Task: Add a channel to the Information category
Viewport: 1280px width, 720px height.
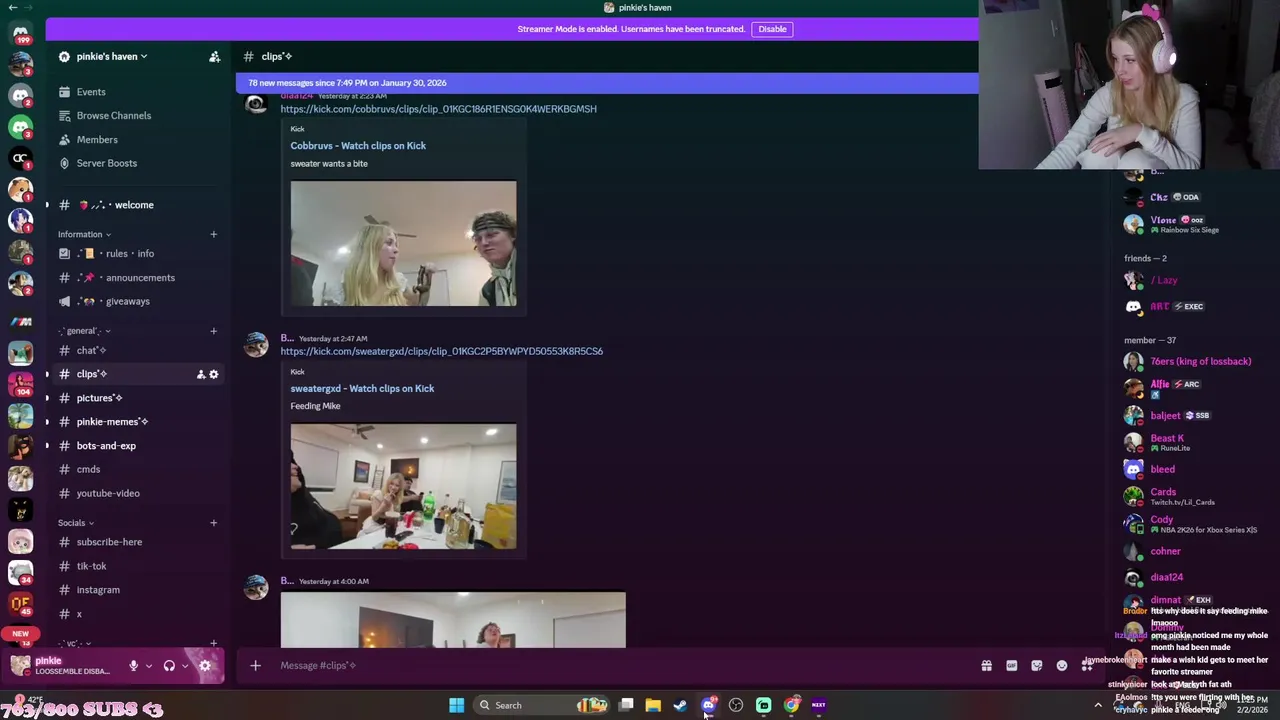Action: click(213, 234)
